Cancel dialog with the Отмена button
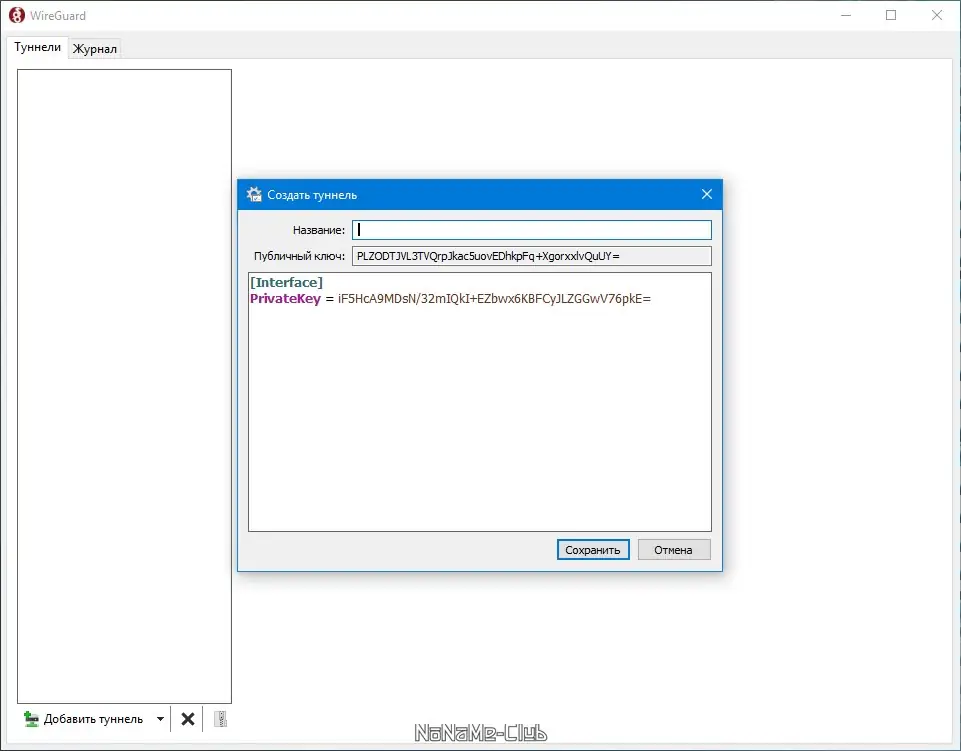Screen dimensions: 961x751 674,550
